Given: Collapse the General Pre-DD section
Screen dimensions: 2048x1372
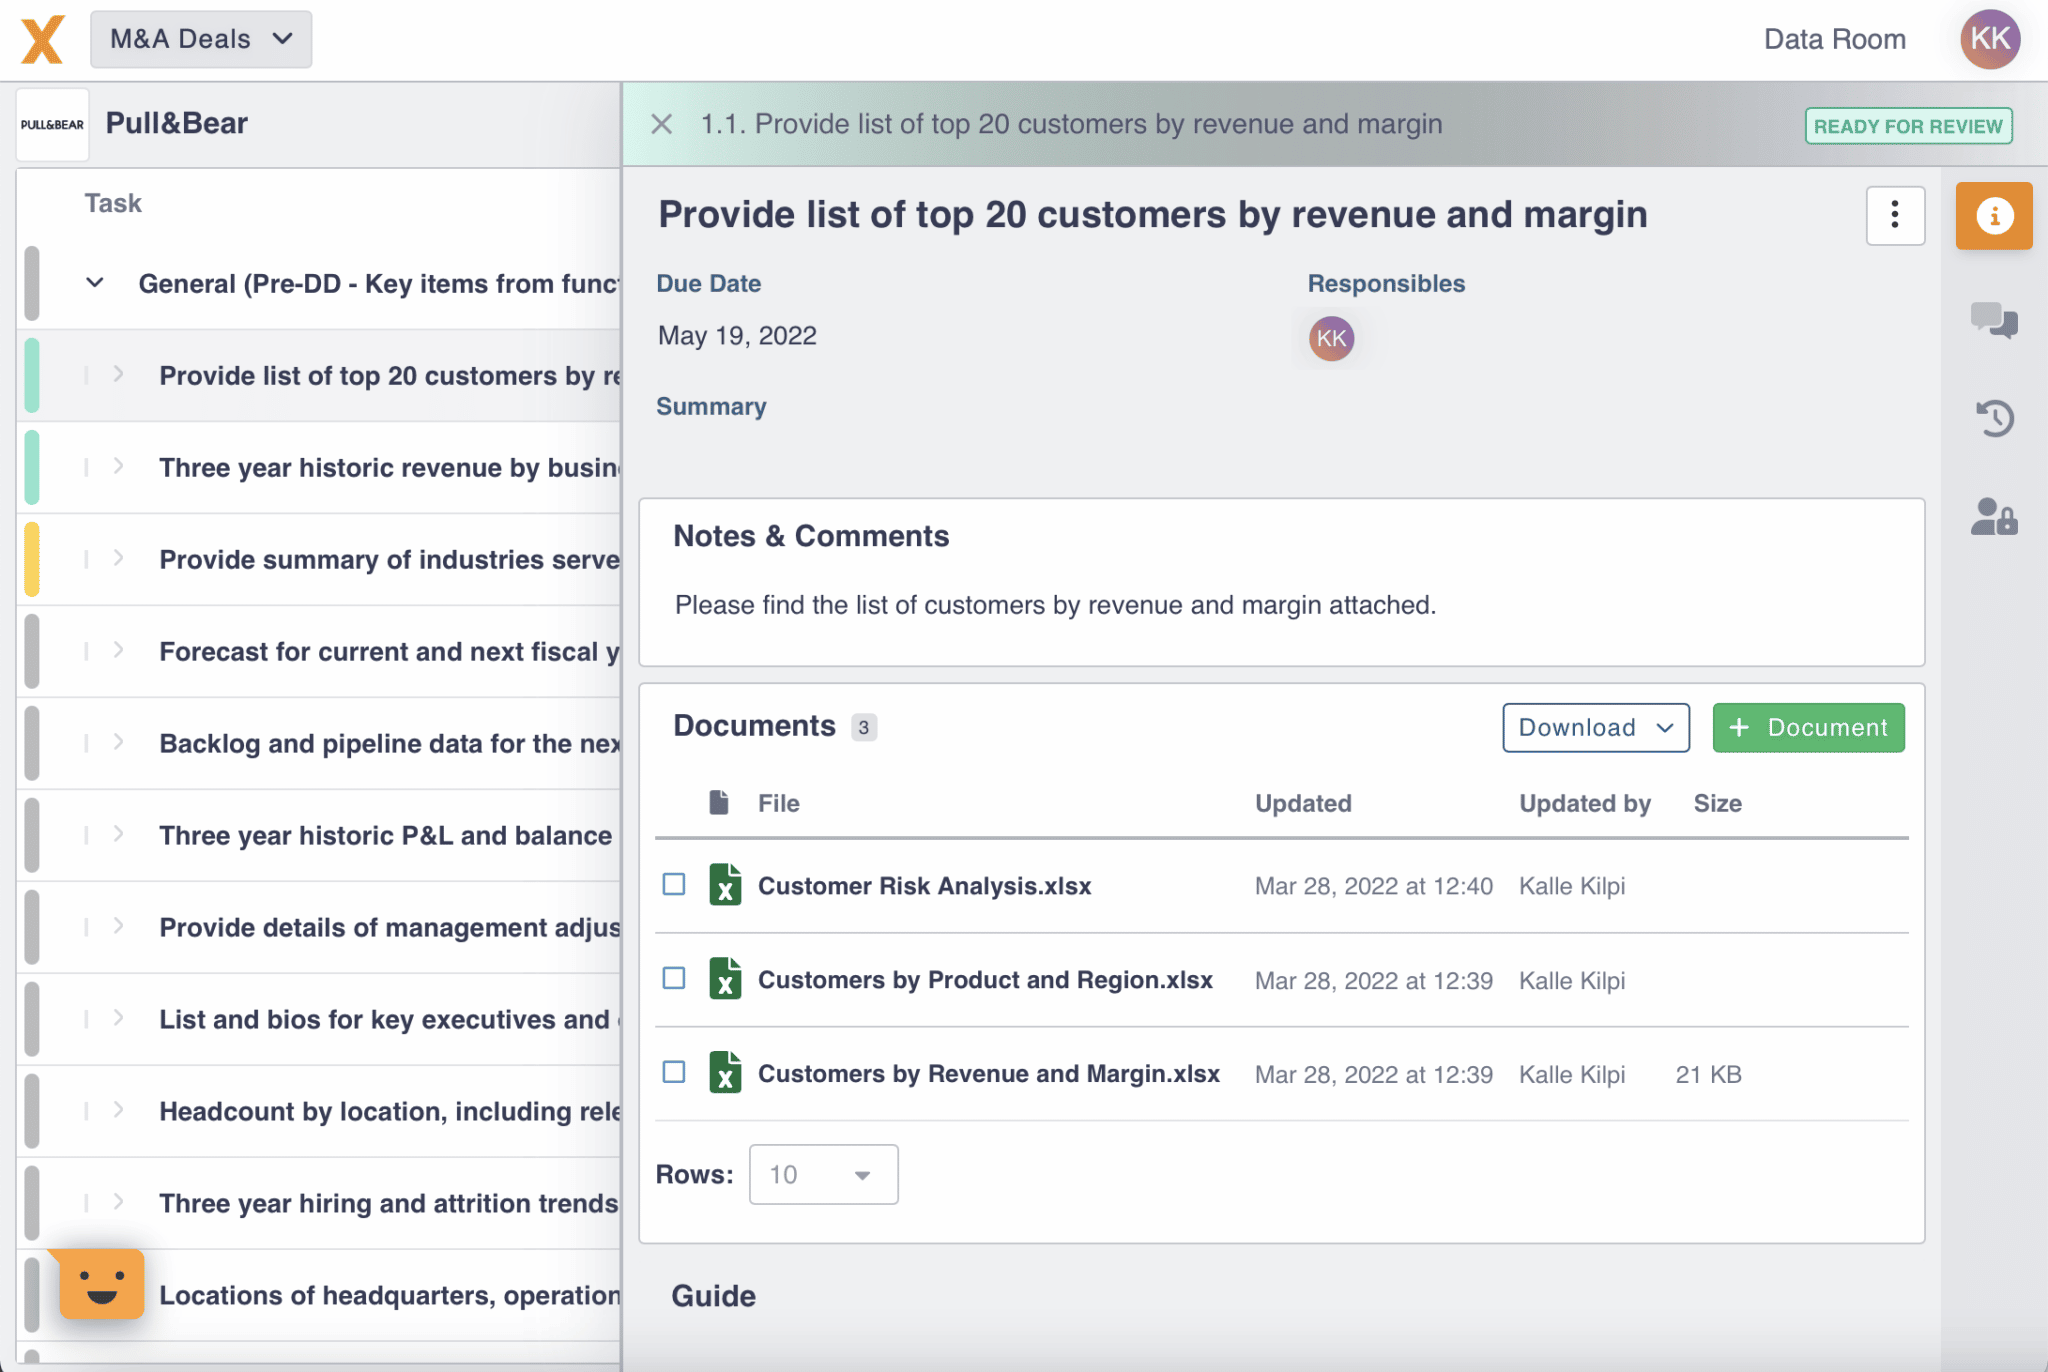Looking at the screenshot, I should (x=95, y=283).
